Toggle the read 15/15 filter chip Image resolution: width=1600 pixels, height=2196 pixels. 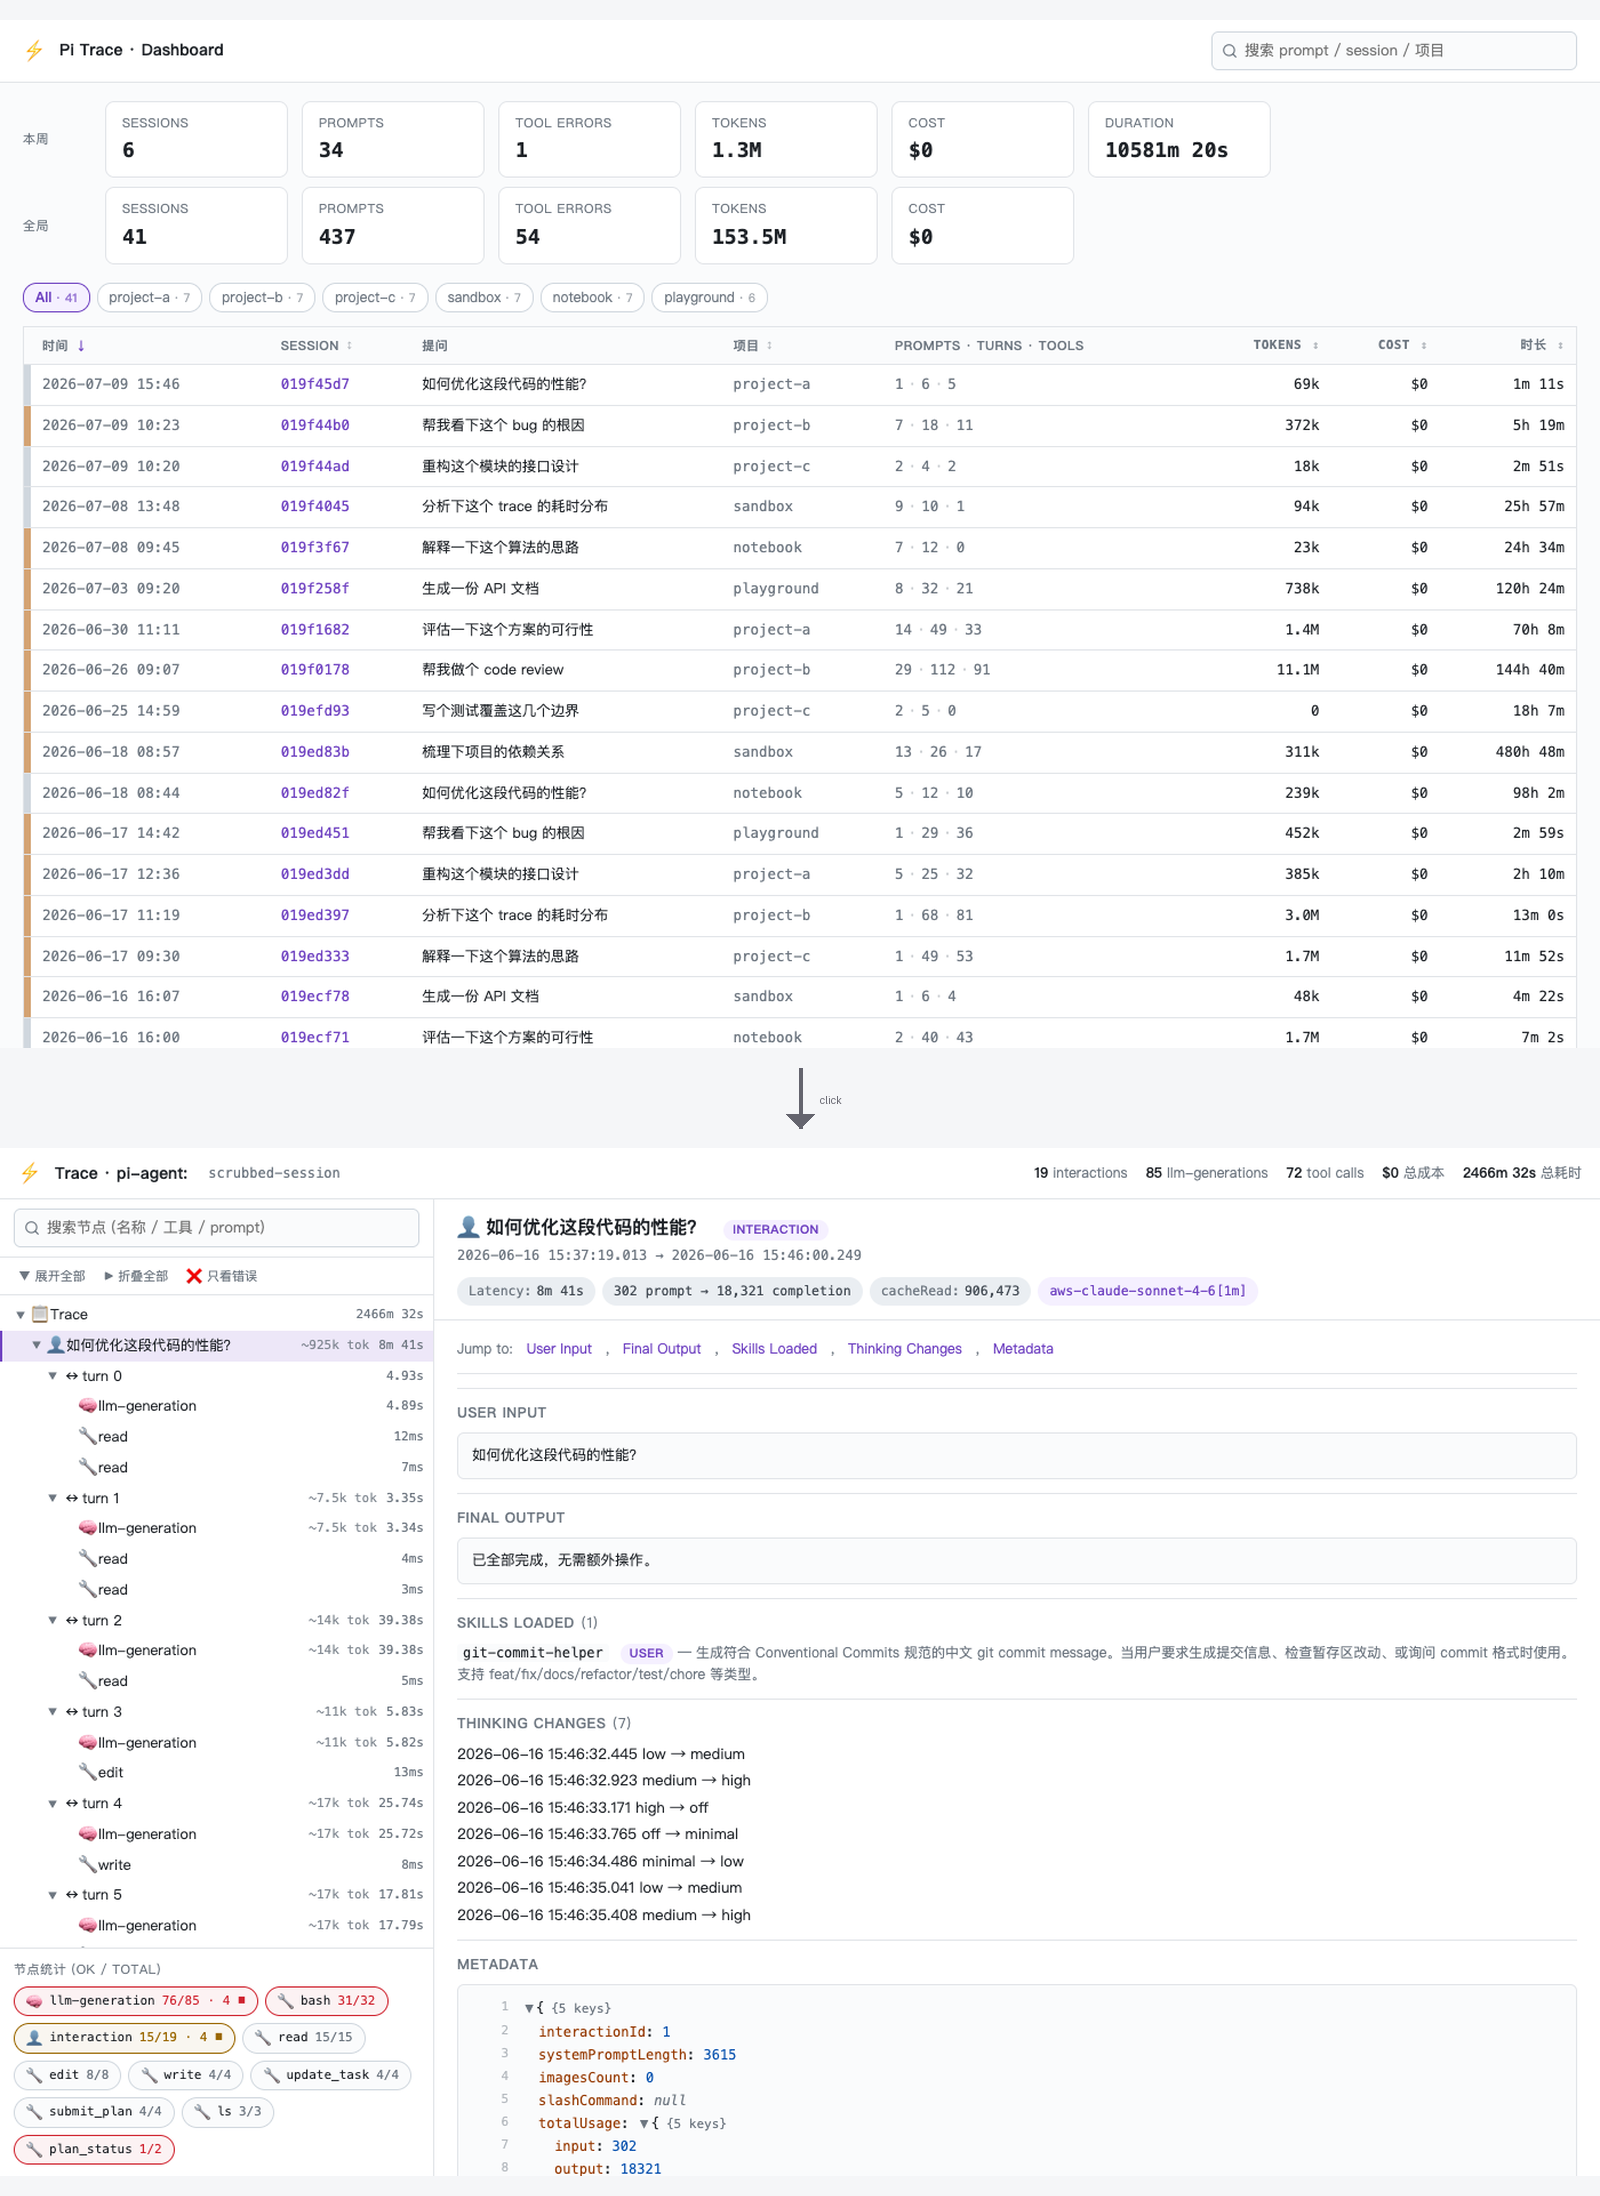pyautogui.click(x=304, y=2037)
